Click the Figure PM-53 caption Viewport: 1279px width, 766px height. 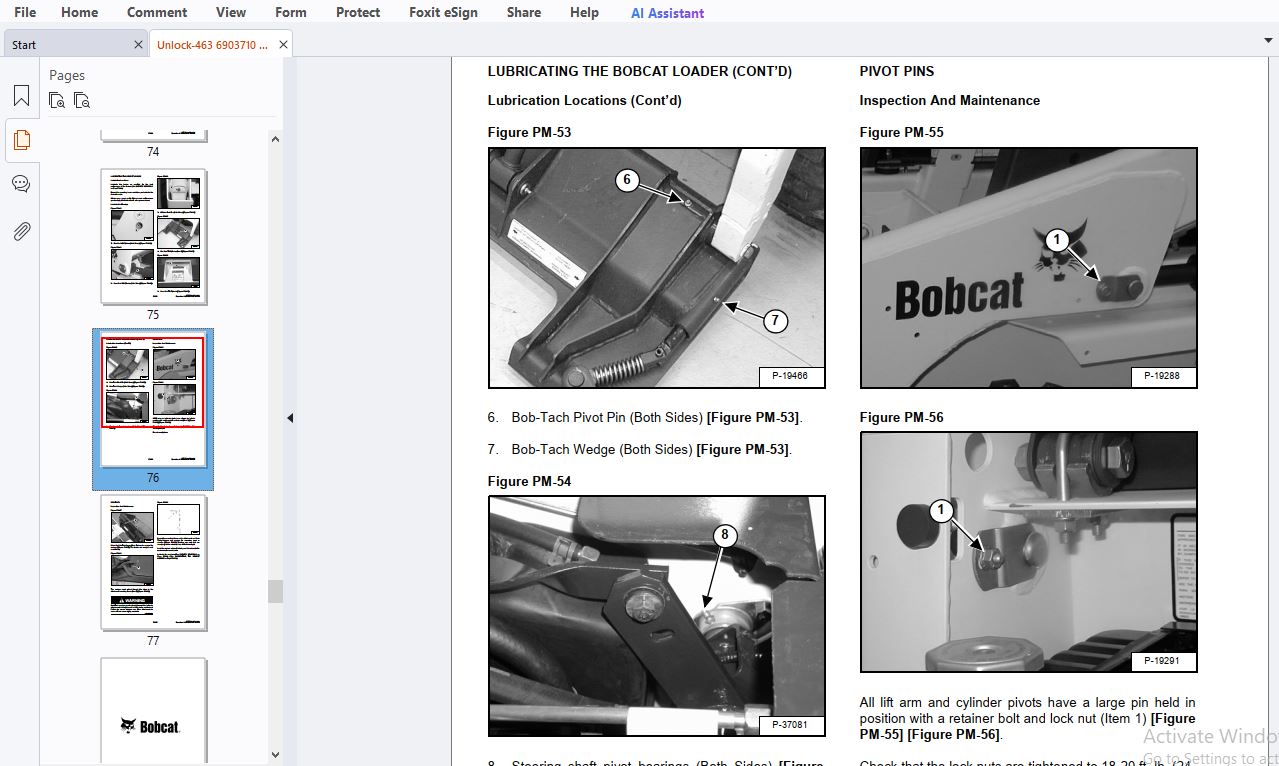[x=529, y=132]
